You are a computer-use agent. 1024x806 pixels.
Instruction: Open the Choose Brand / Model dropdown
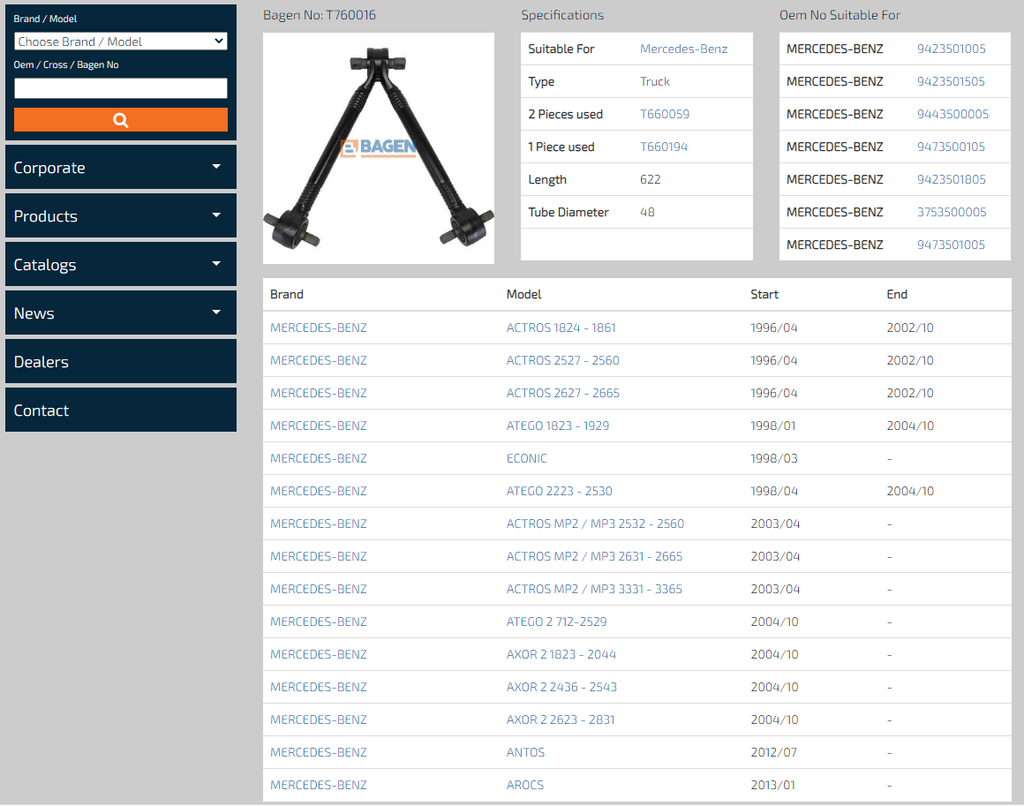[121, 41]
